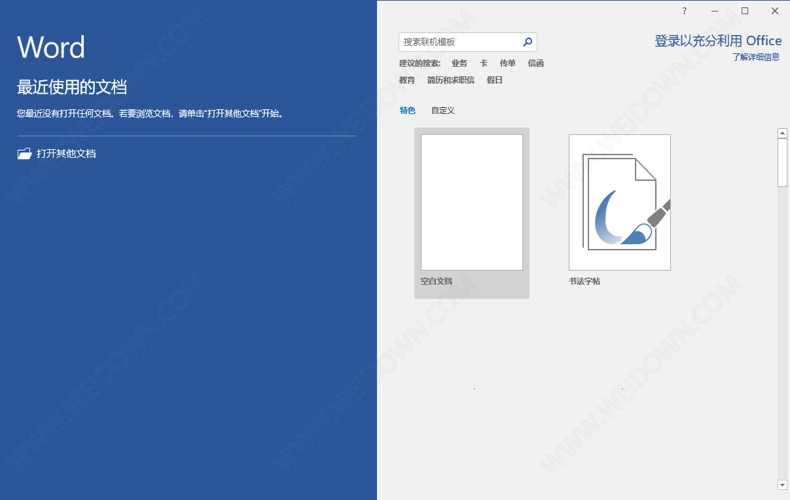Screen dimensions: 790x500
Task: Select suggested search 教育
Action: (x=407, y=80)
